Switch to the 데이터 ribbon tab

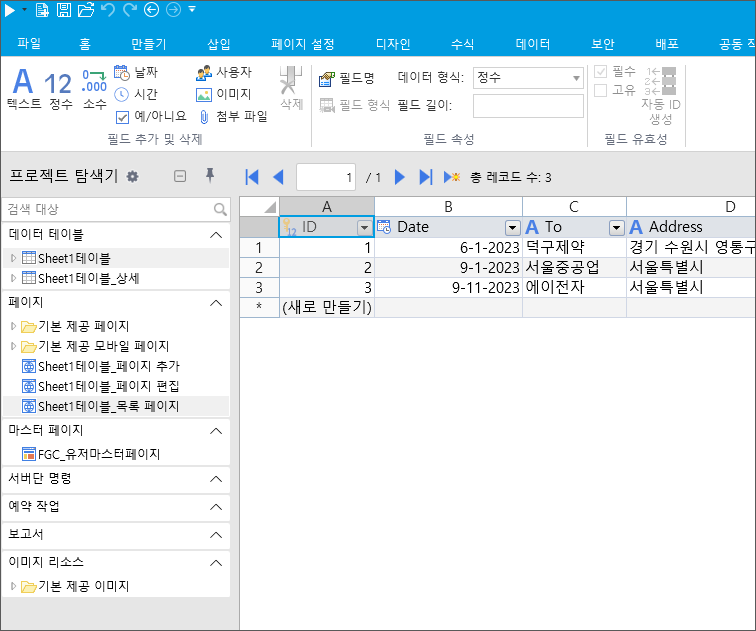(x=532, y=44)
